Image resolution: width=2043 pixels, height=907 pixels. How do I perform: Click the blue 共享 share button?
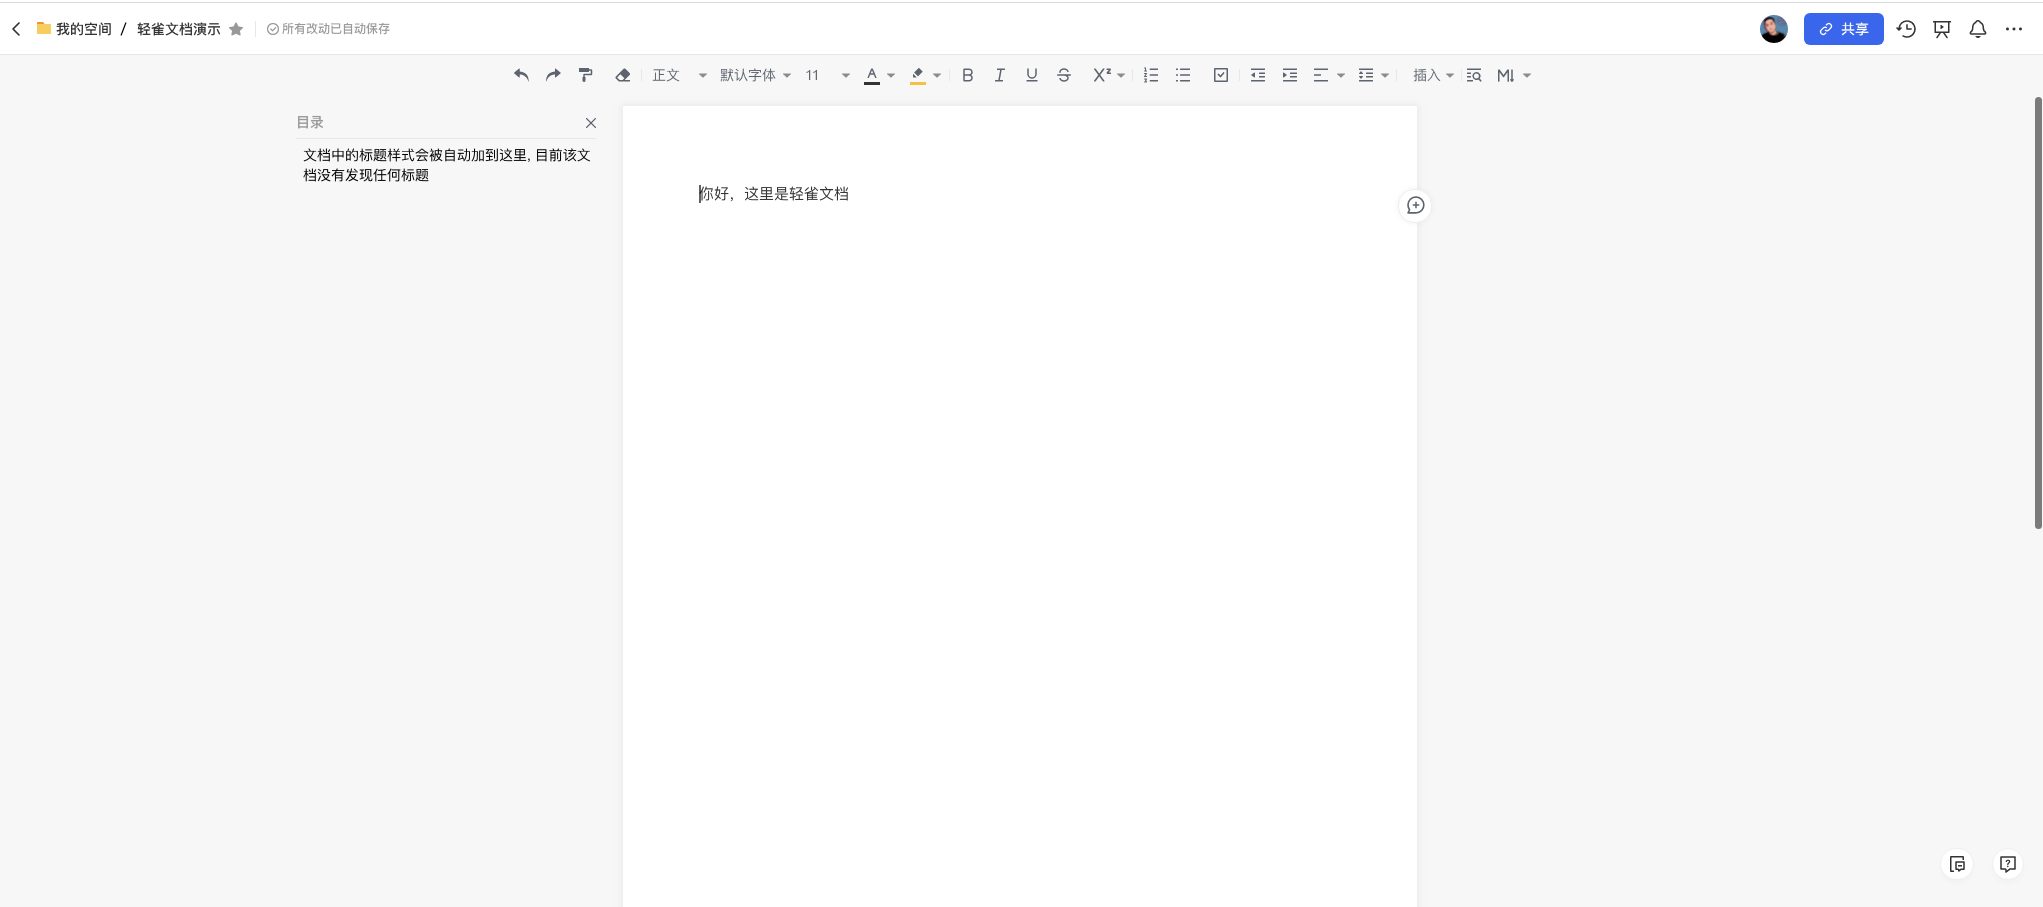(x=1844, y=29)
